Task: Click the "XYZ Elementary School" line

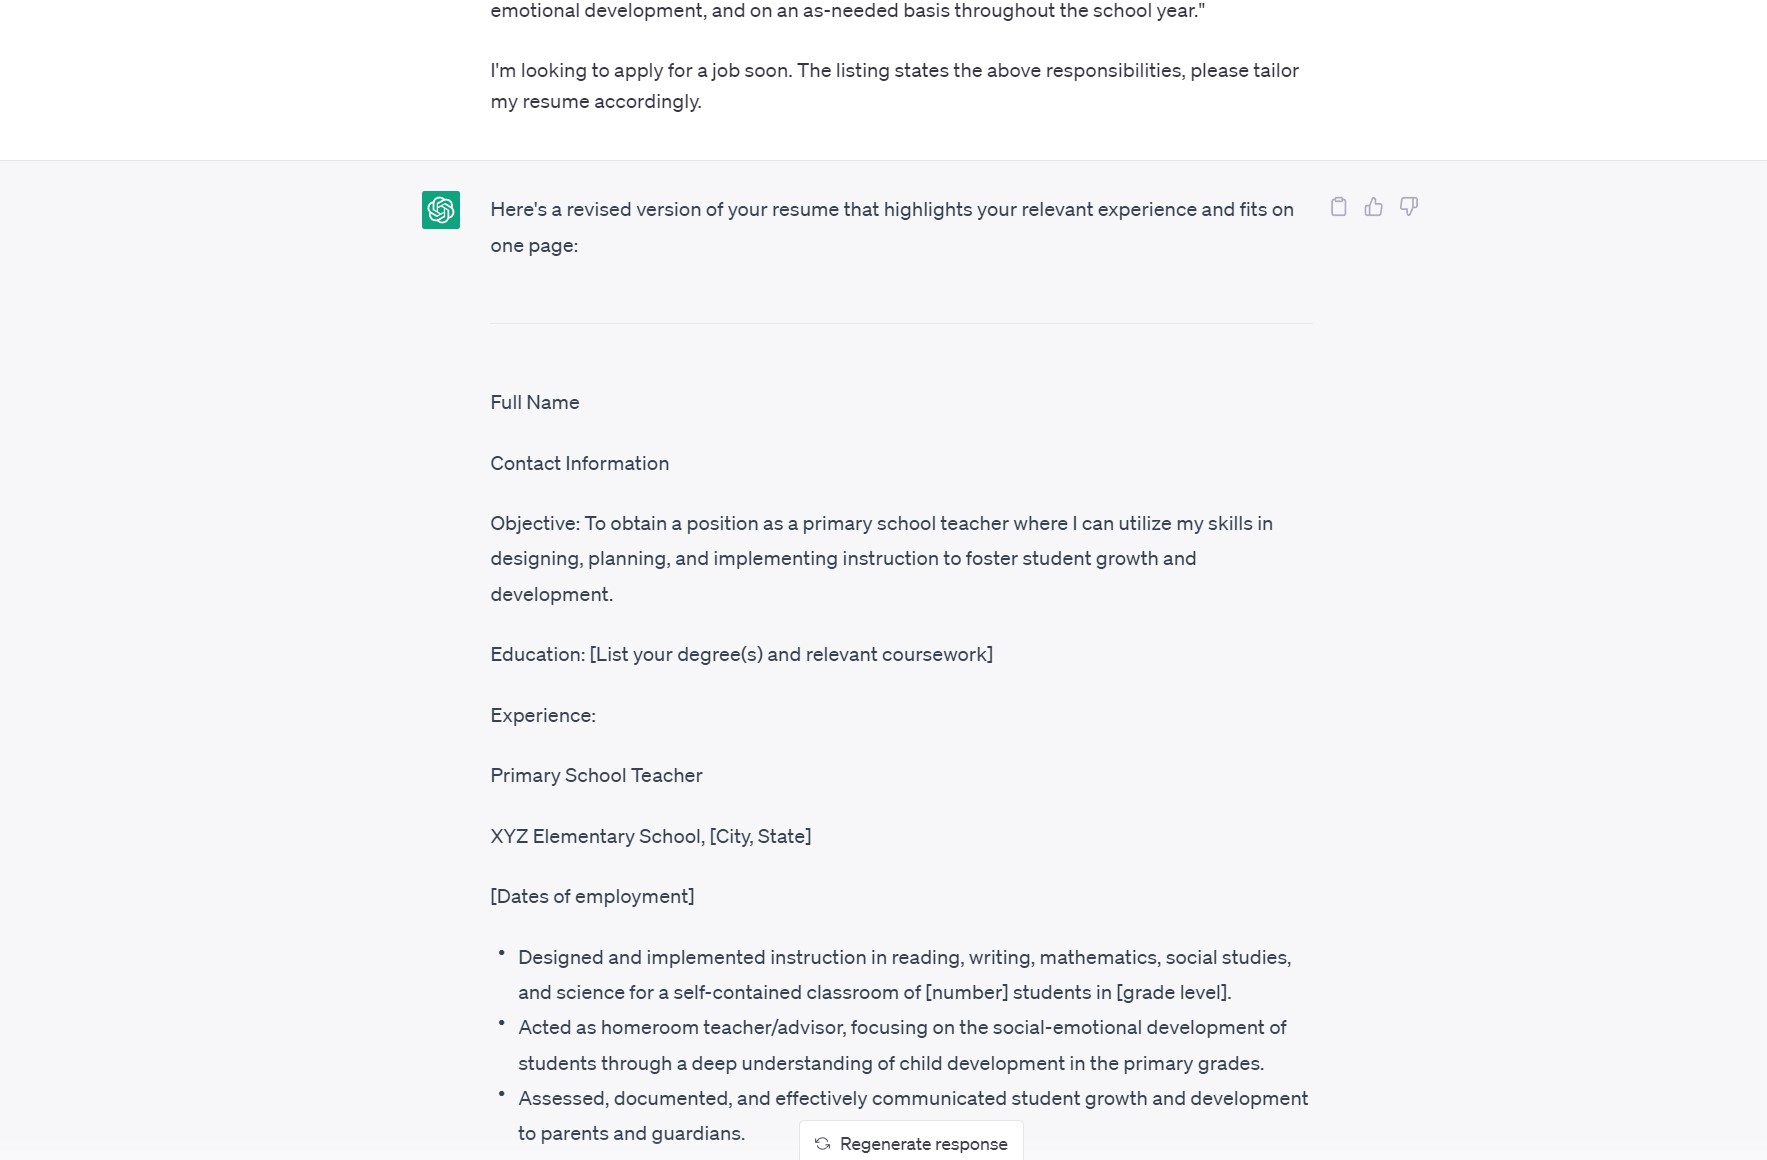Action: point(650,836)
